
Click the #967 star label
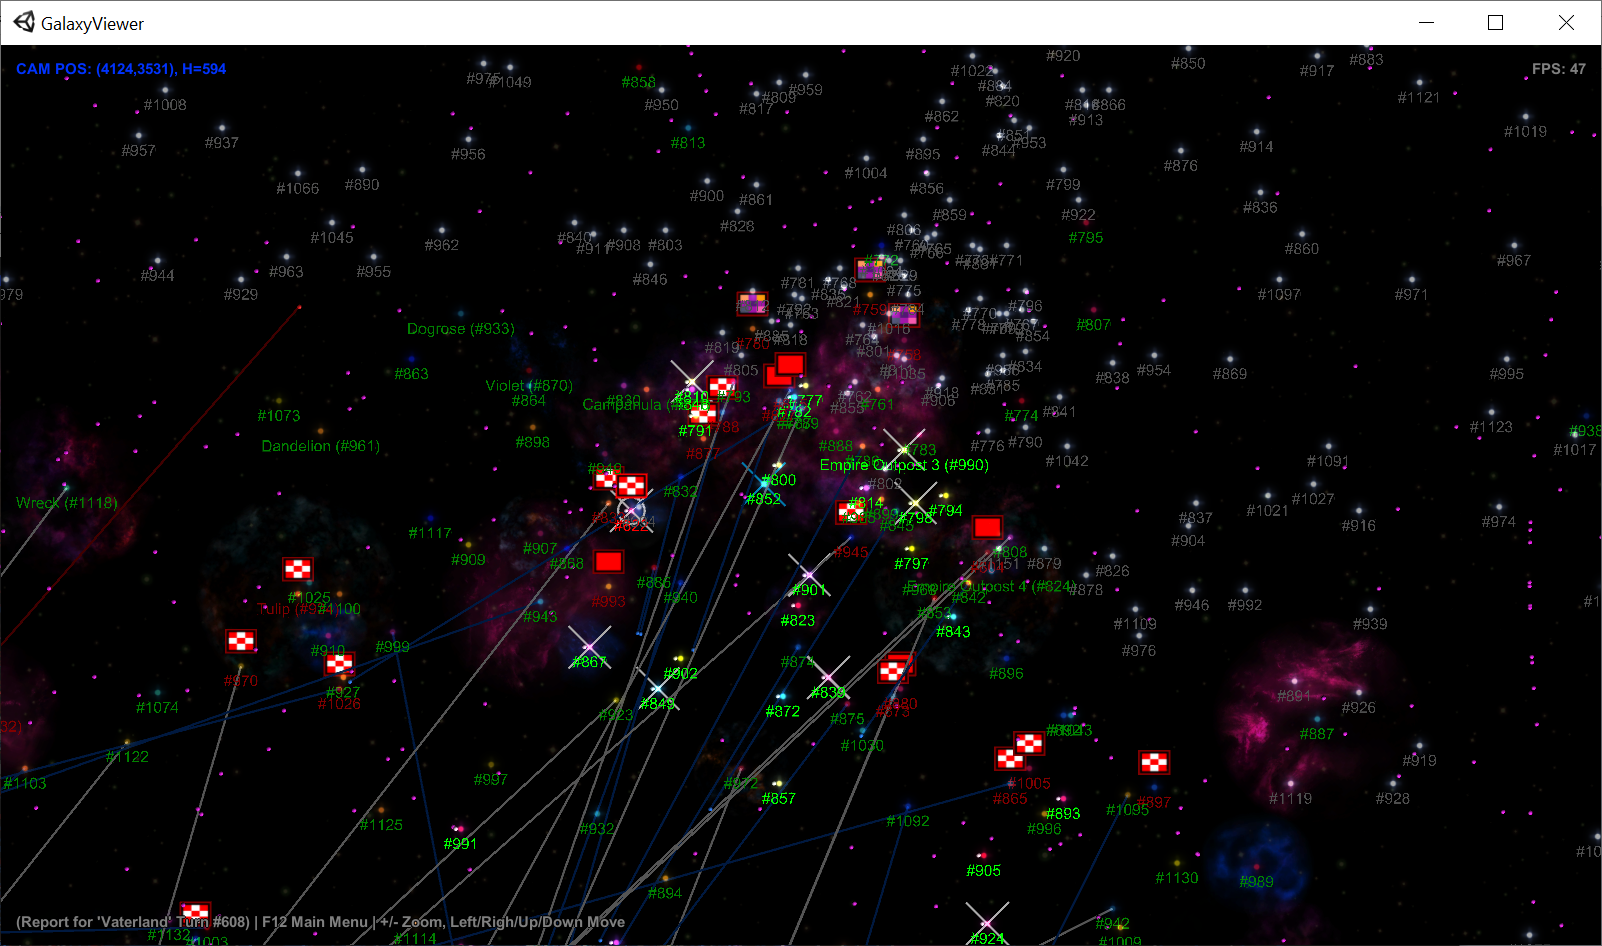(x=1514, y=260)
